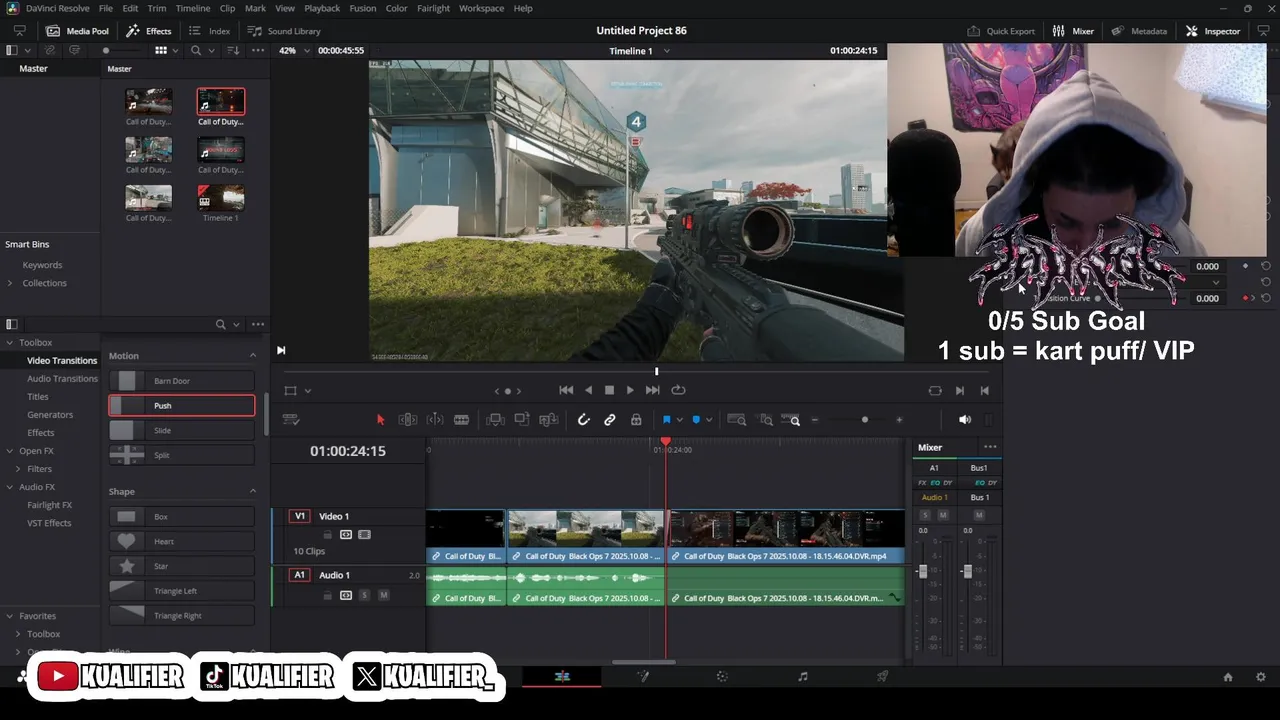1280x720 pixels.
Task: Mute with the timeline speaker volume icon
Action: point(964,420)
